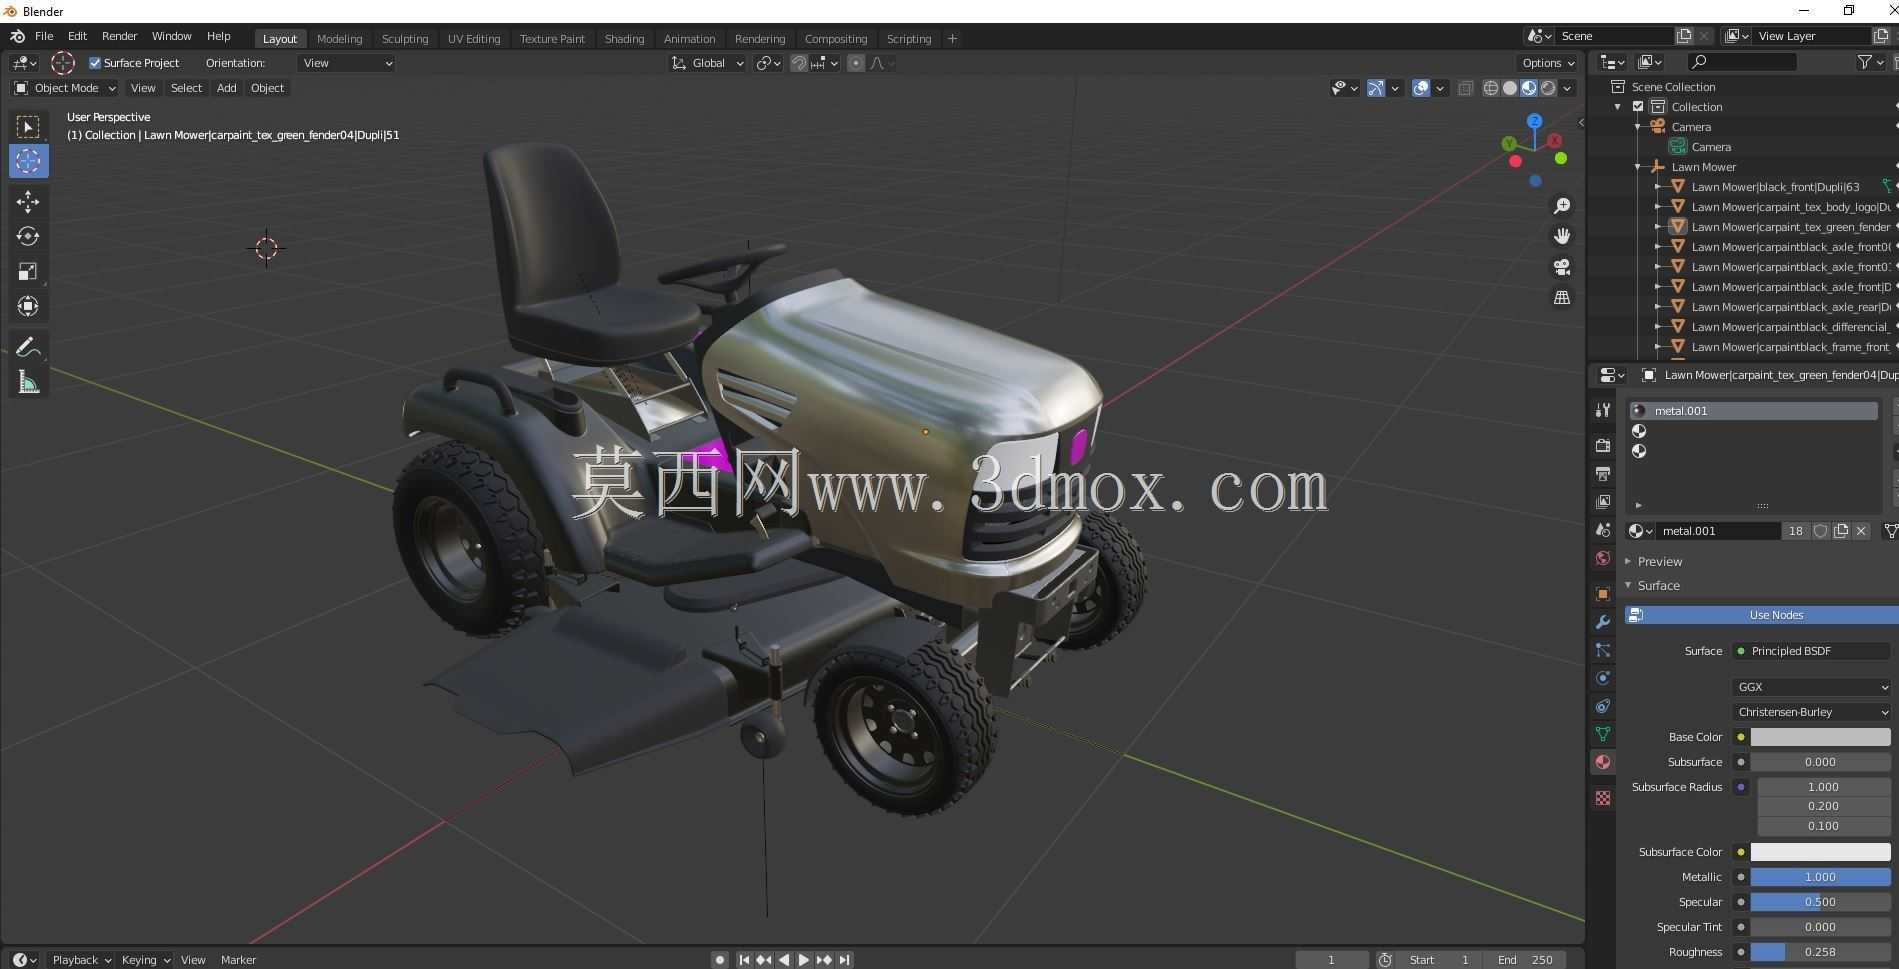Open the Global transform orientation dropdown
Screen dimensions: 1899x969
tap(708, 63)
